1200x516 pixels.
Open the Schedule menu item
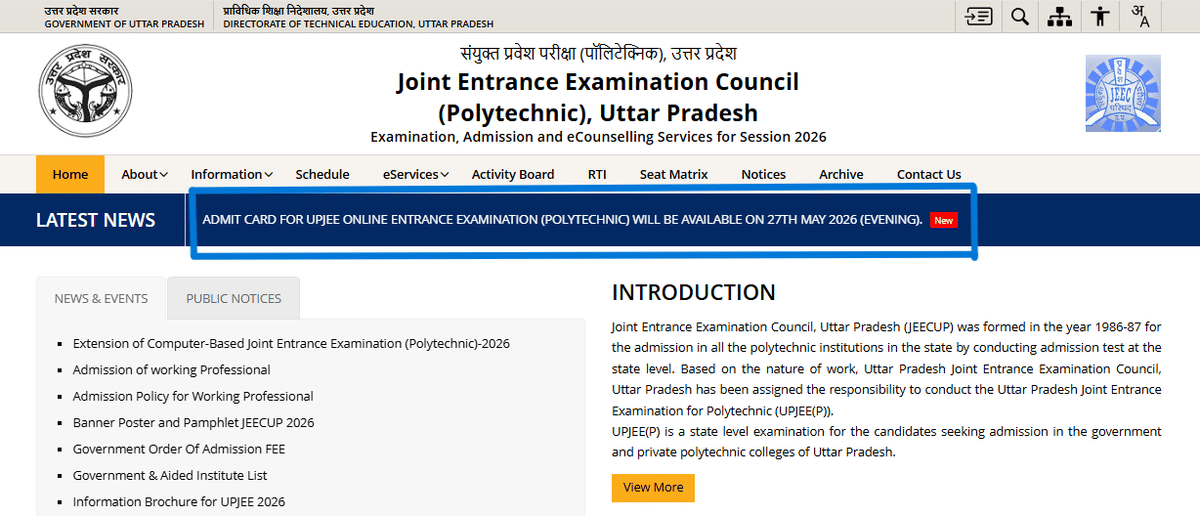[322, 174]
